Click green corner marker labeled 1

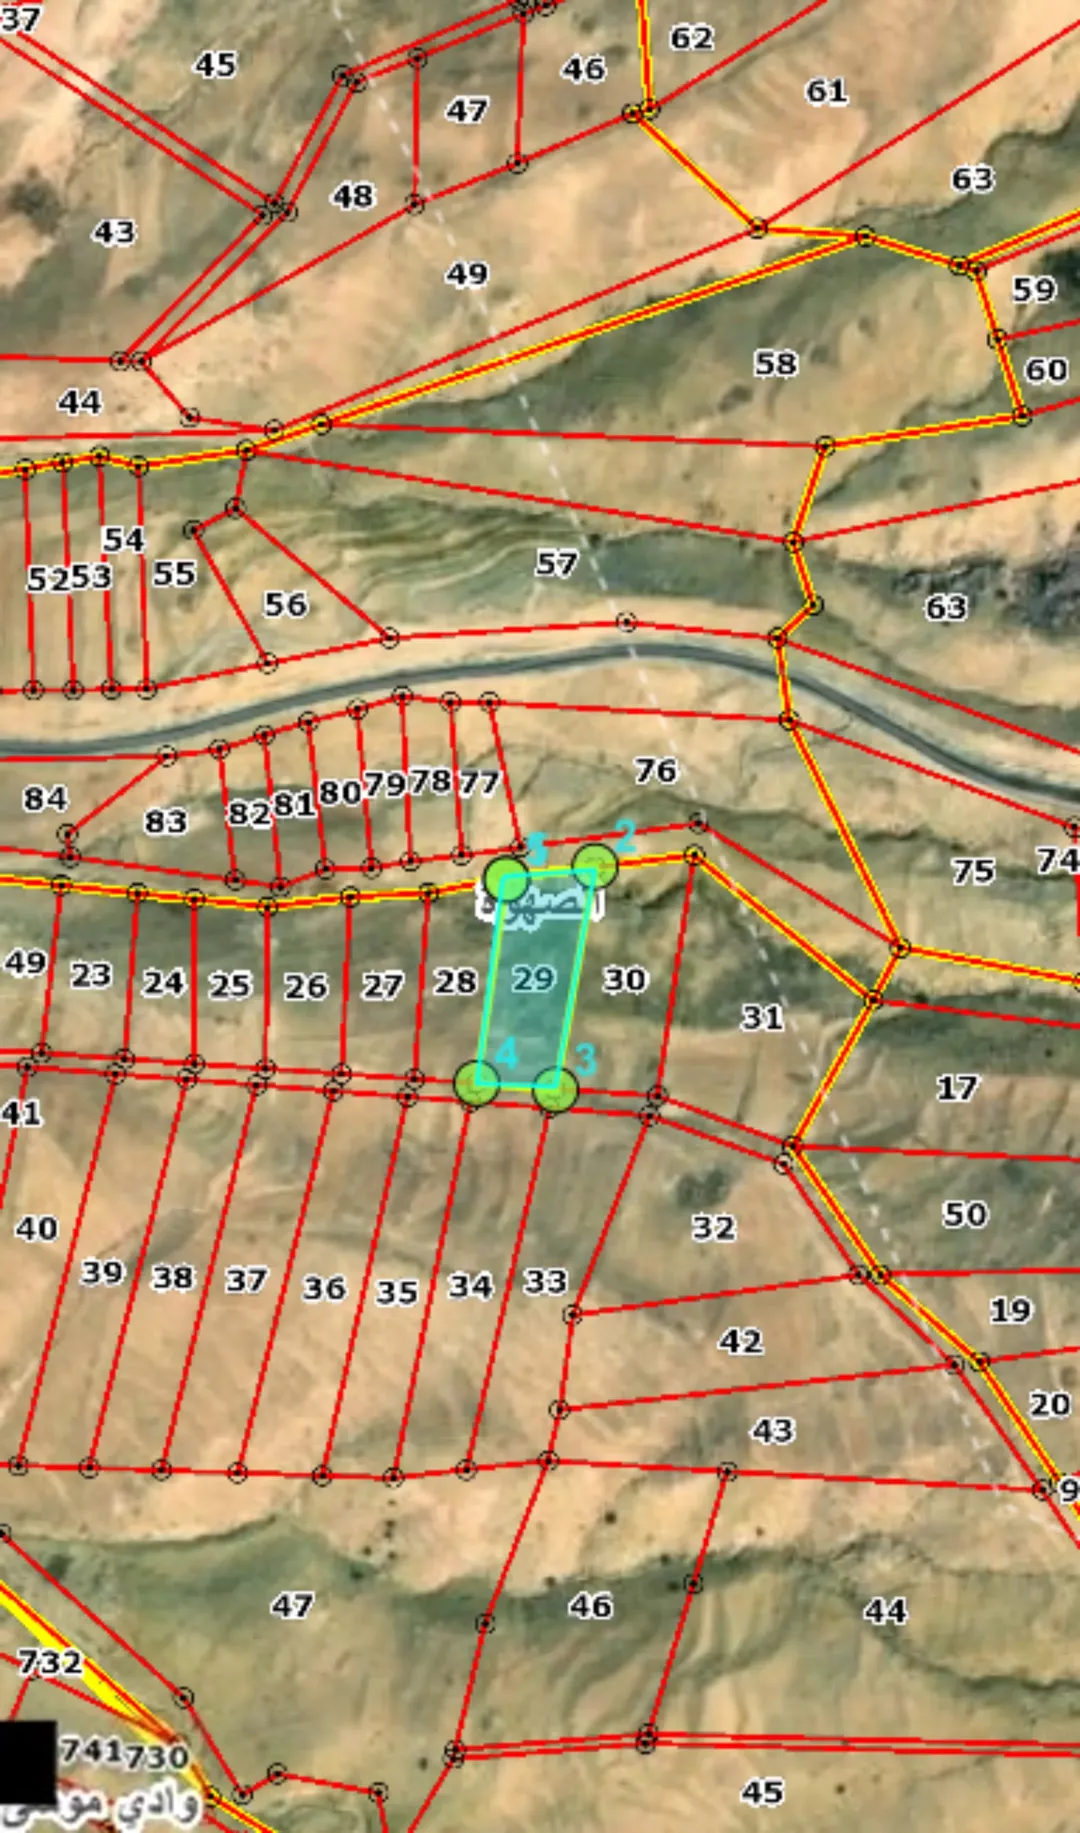[506, 879]
